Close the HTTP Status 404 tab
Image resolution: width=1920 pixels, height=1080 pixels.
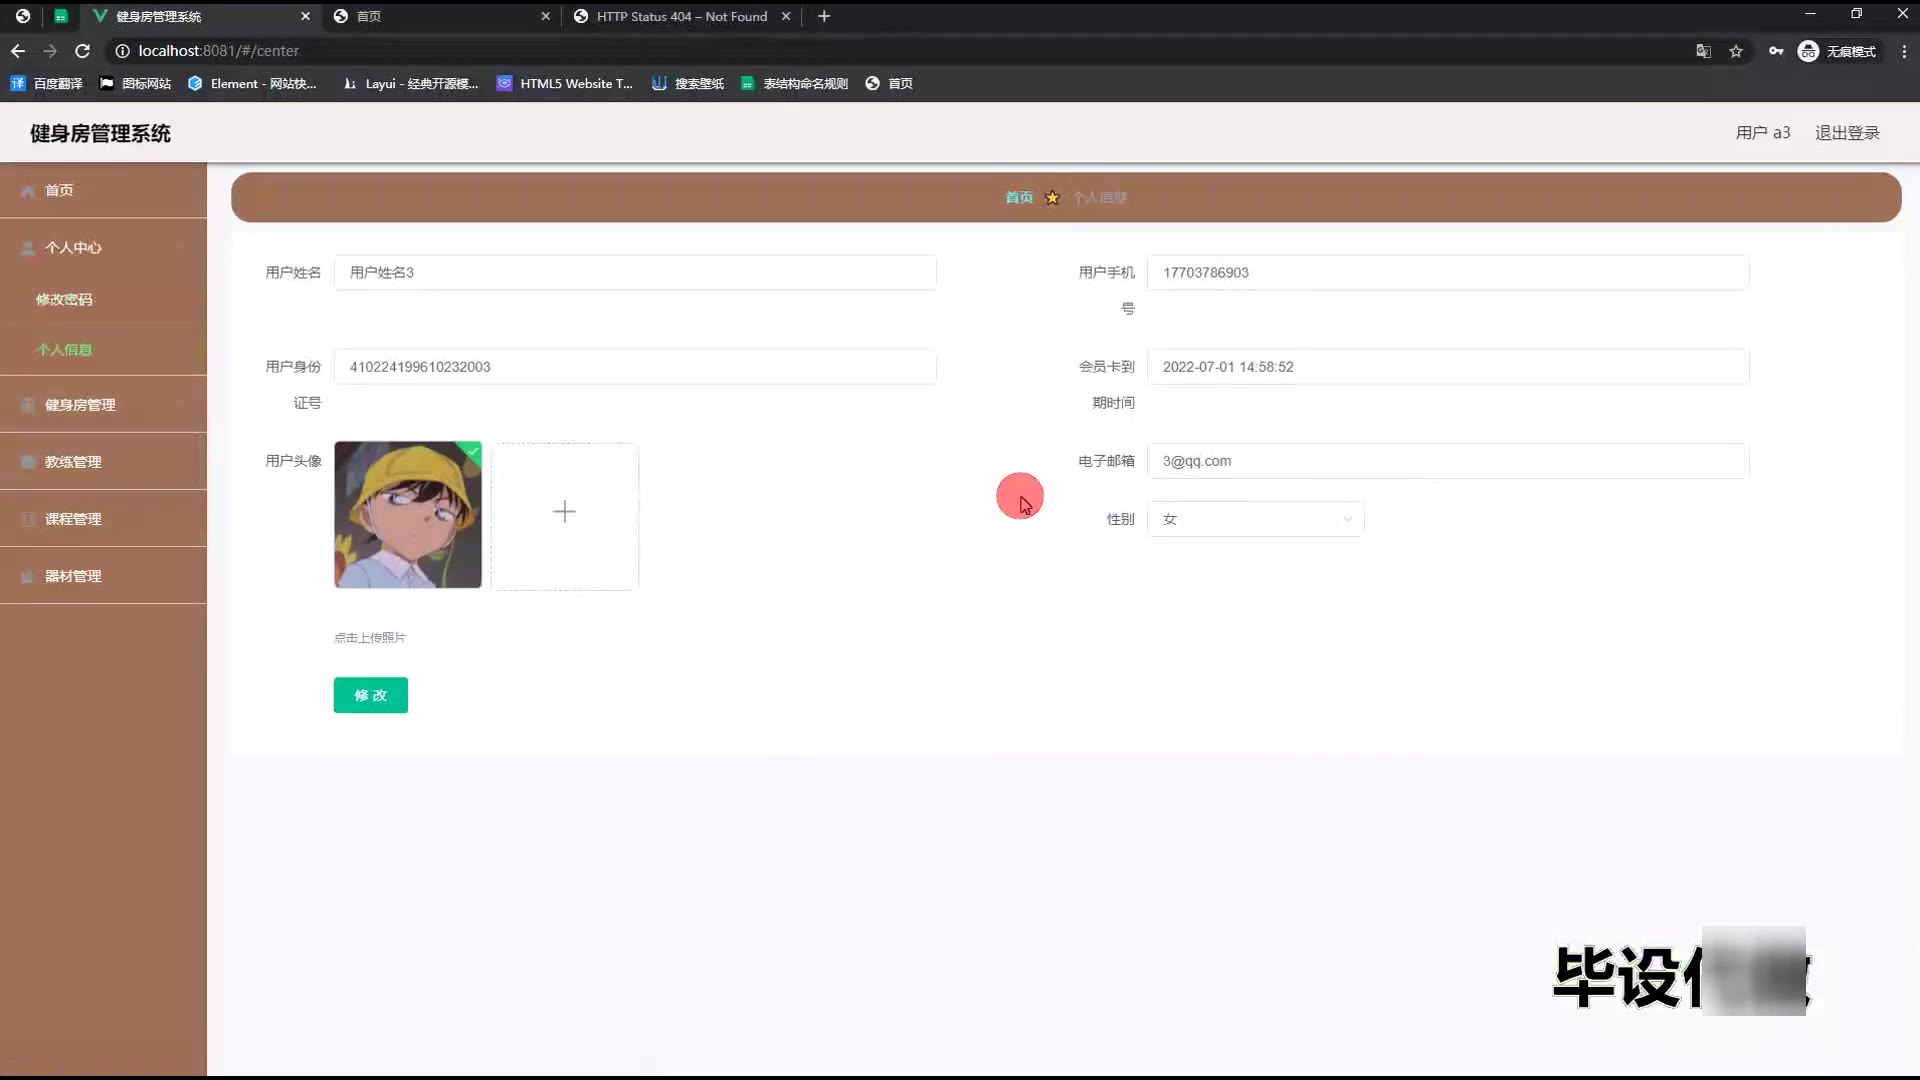pos(786,16)
